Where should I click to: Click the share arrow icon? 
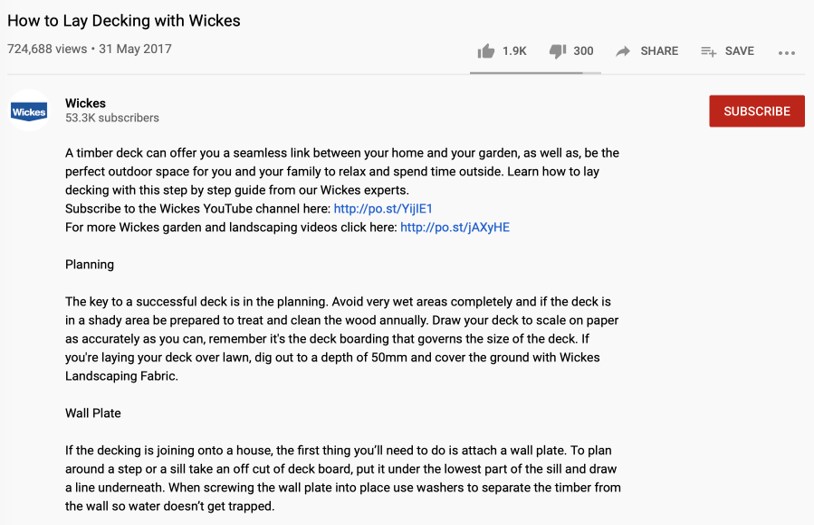(x=623, y=51)
